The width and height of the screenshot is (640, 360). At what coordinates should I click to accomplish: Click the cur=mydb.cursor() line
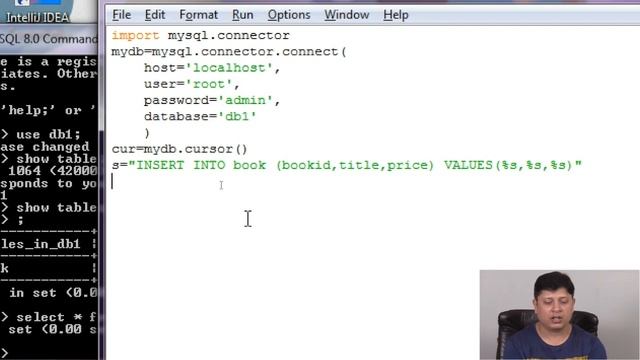point(180,149)
